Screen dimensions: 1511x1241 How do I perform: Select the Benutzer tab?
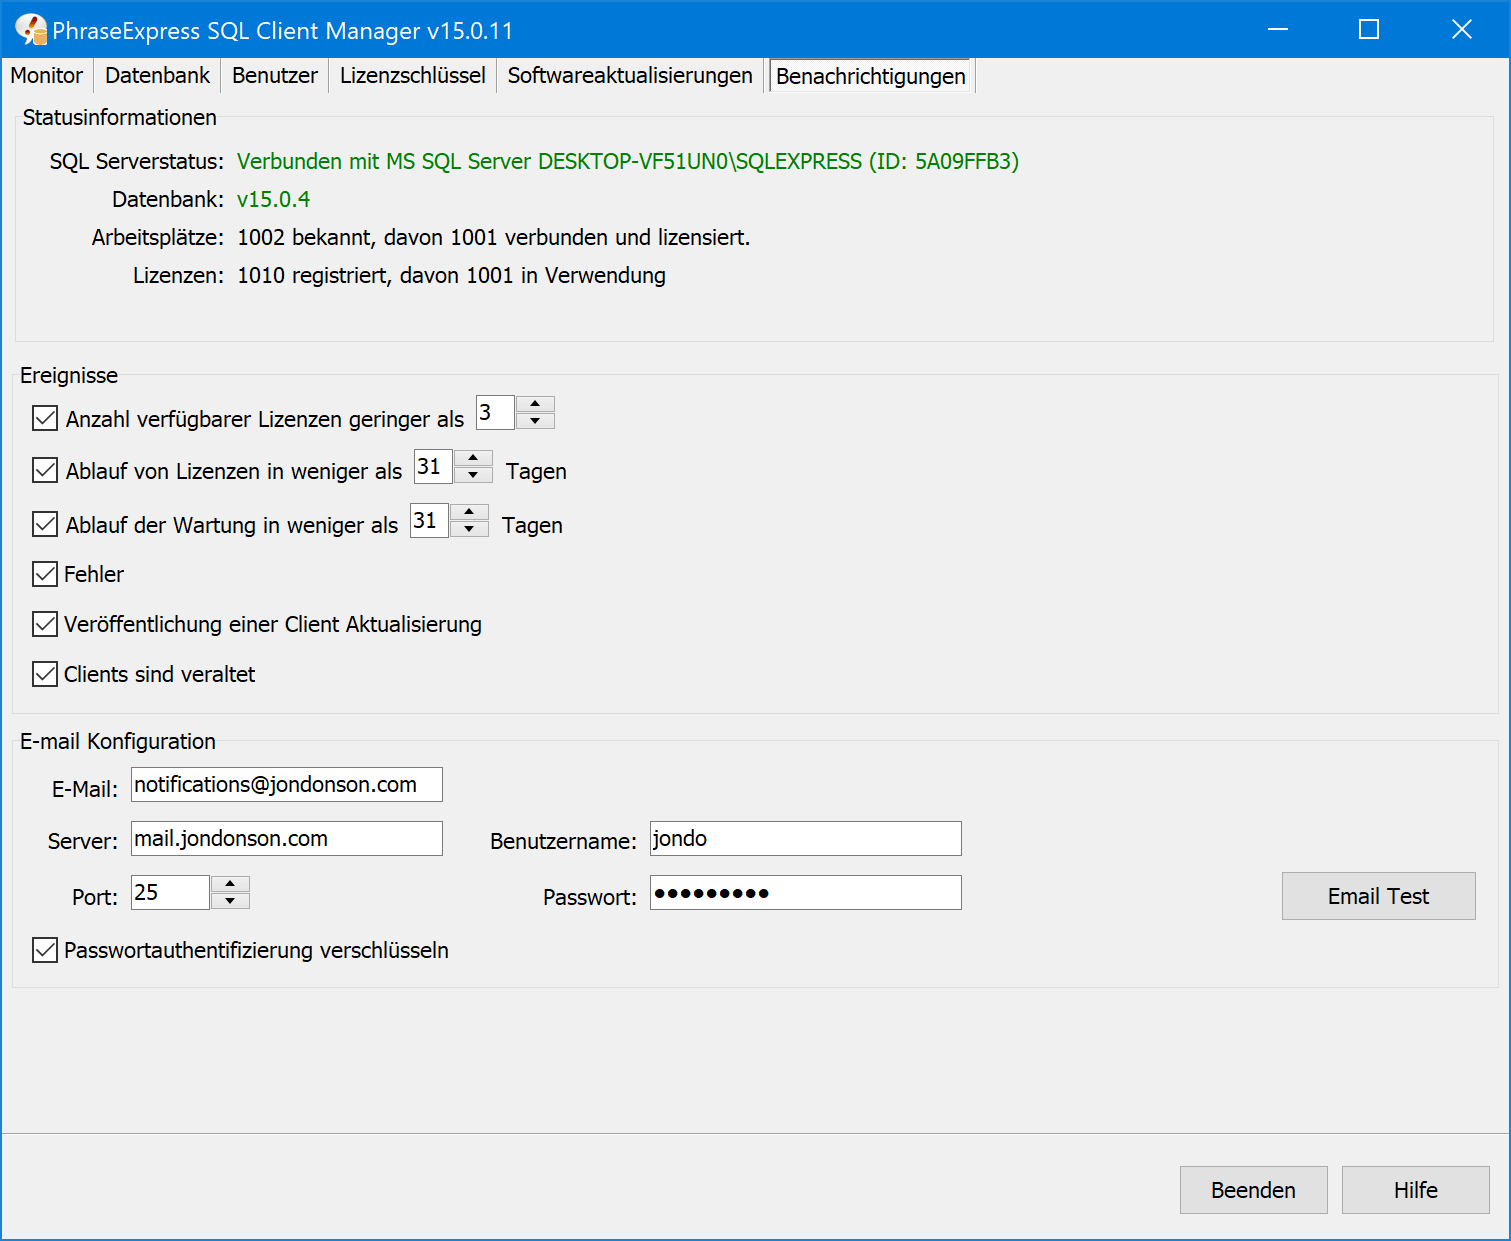(x=275, y=76)
